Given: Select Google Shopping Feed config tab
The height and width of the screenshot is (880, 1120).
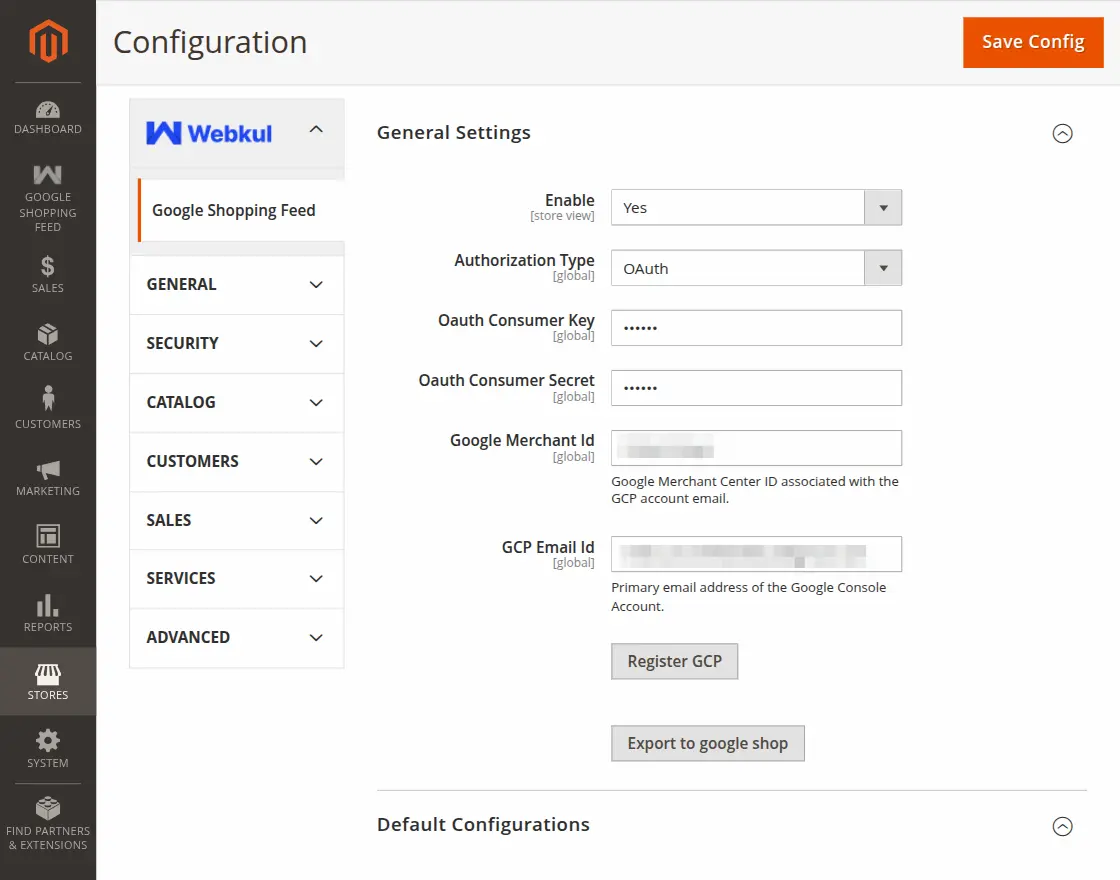Looking at the screenshot, I should coord(241,210).
